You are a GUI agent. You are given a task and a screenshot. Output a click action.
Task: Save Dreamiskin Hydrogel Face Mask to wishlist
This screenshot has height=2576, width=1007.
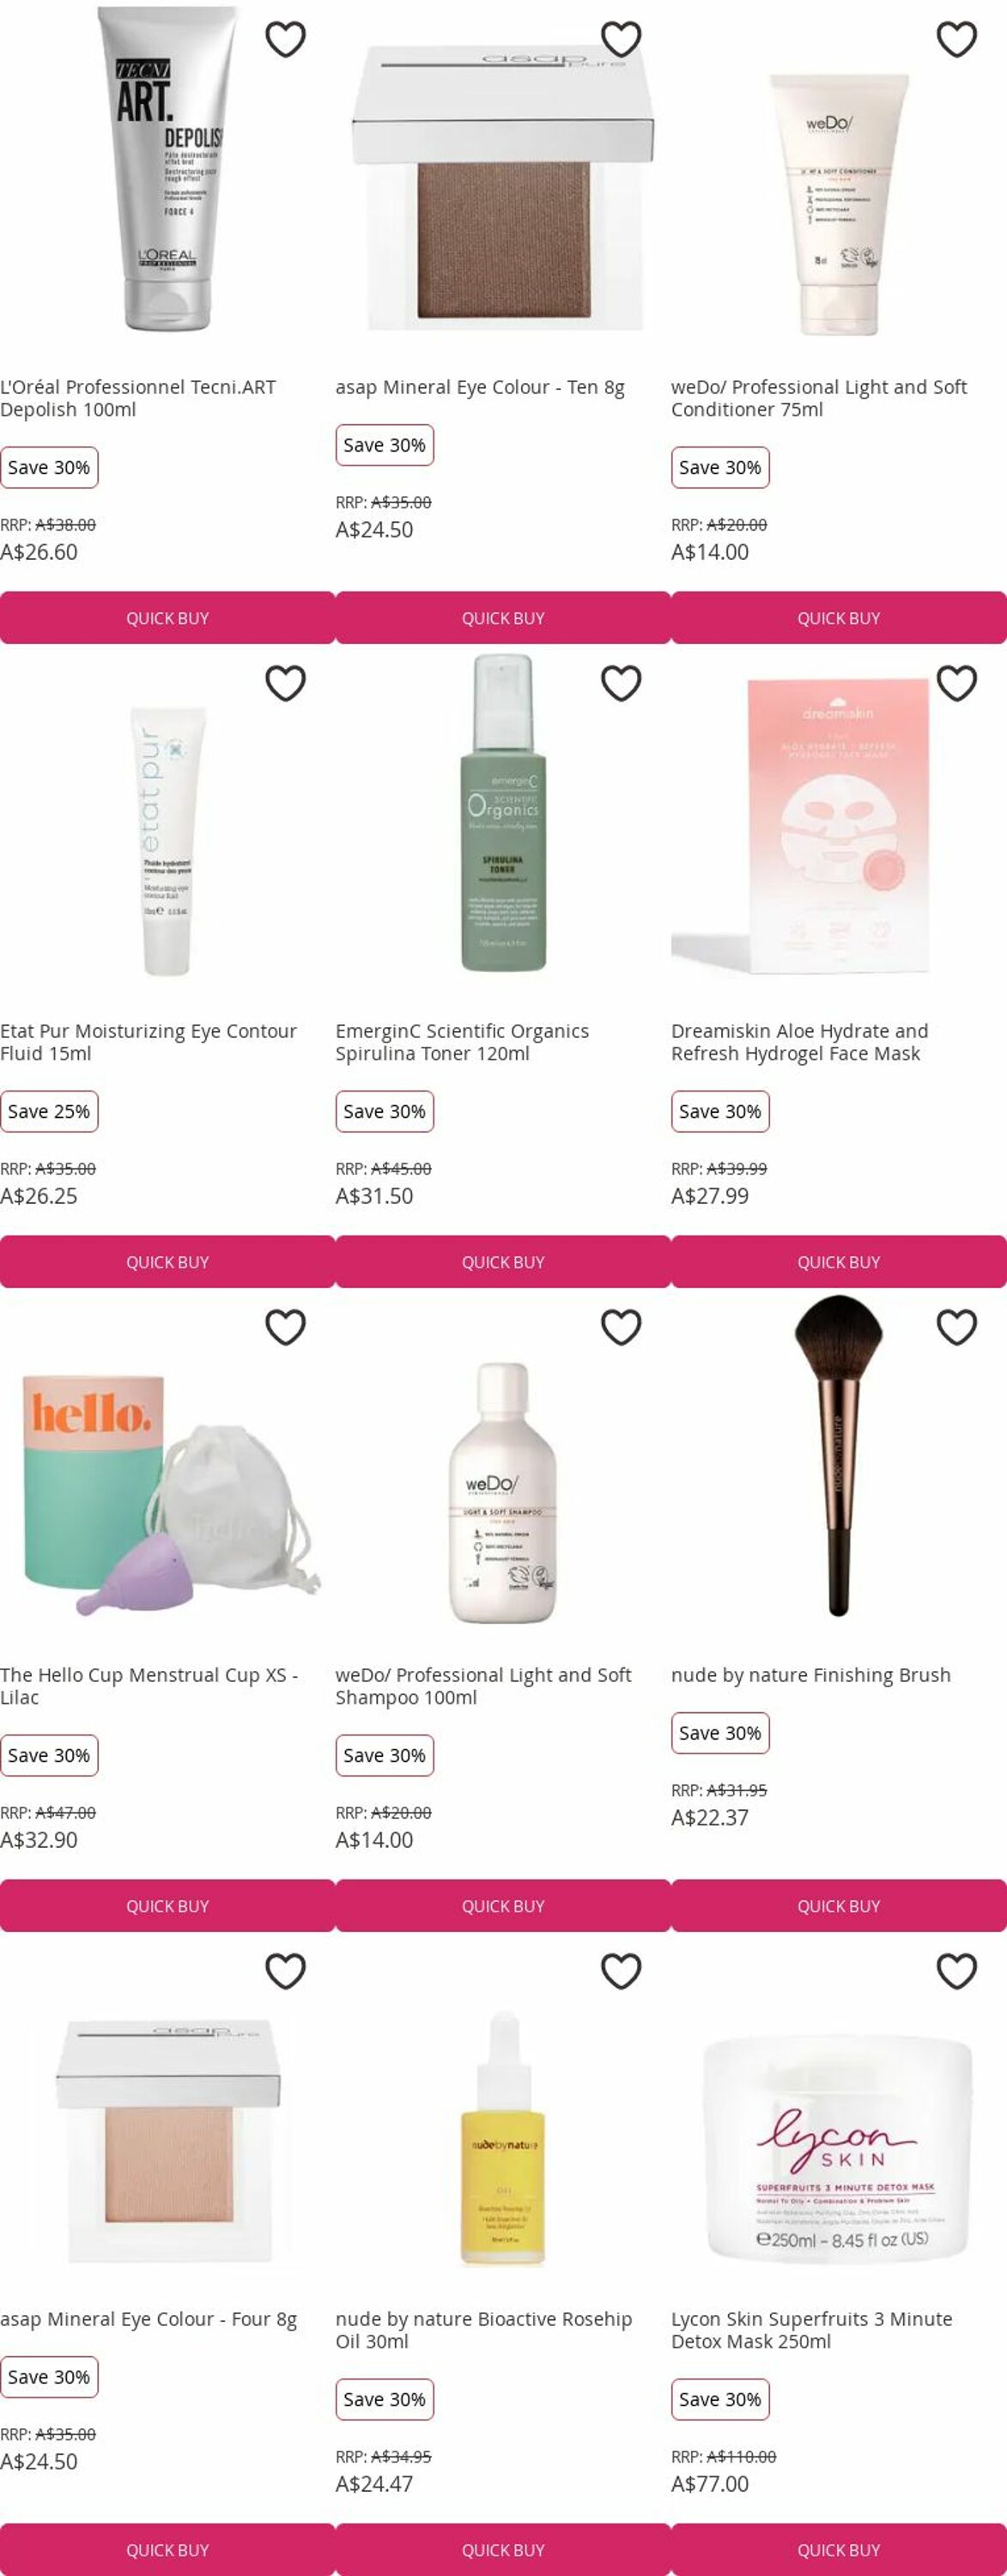point(957,684)
